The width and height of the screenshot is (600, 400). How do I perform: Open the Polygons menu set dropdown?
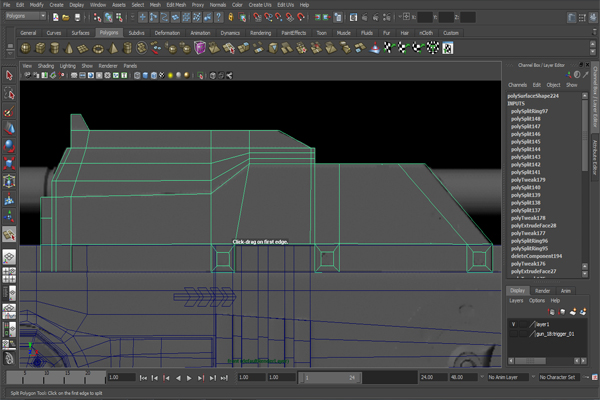pos(26,16)
